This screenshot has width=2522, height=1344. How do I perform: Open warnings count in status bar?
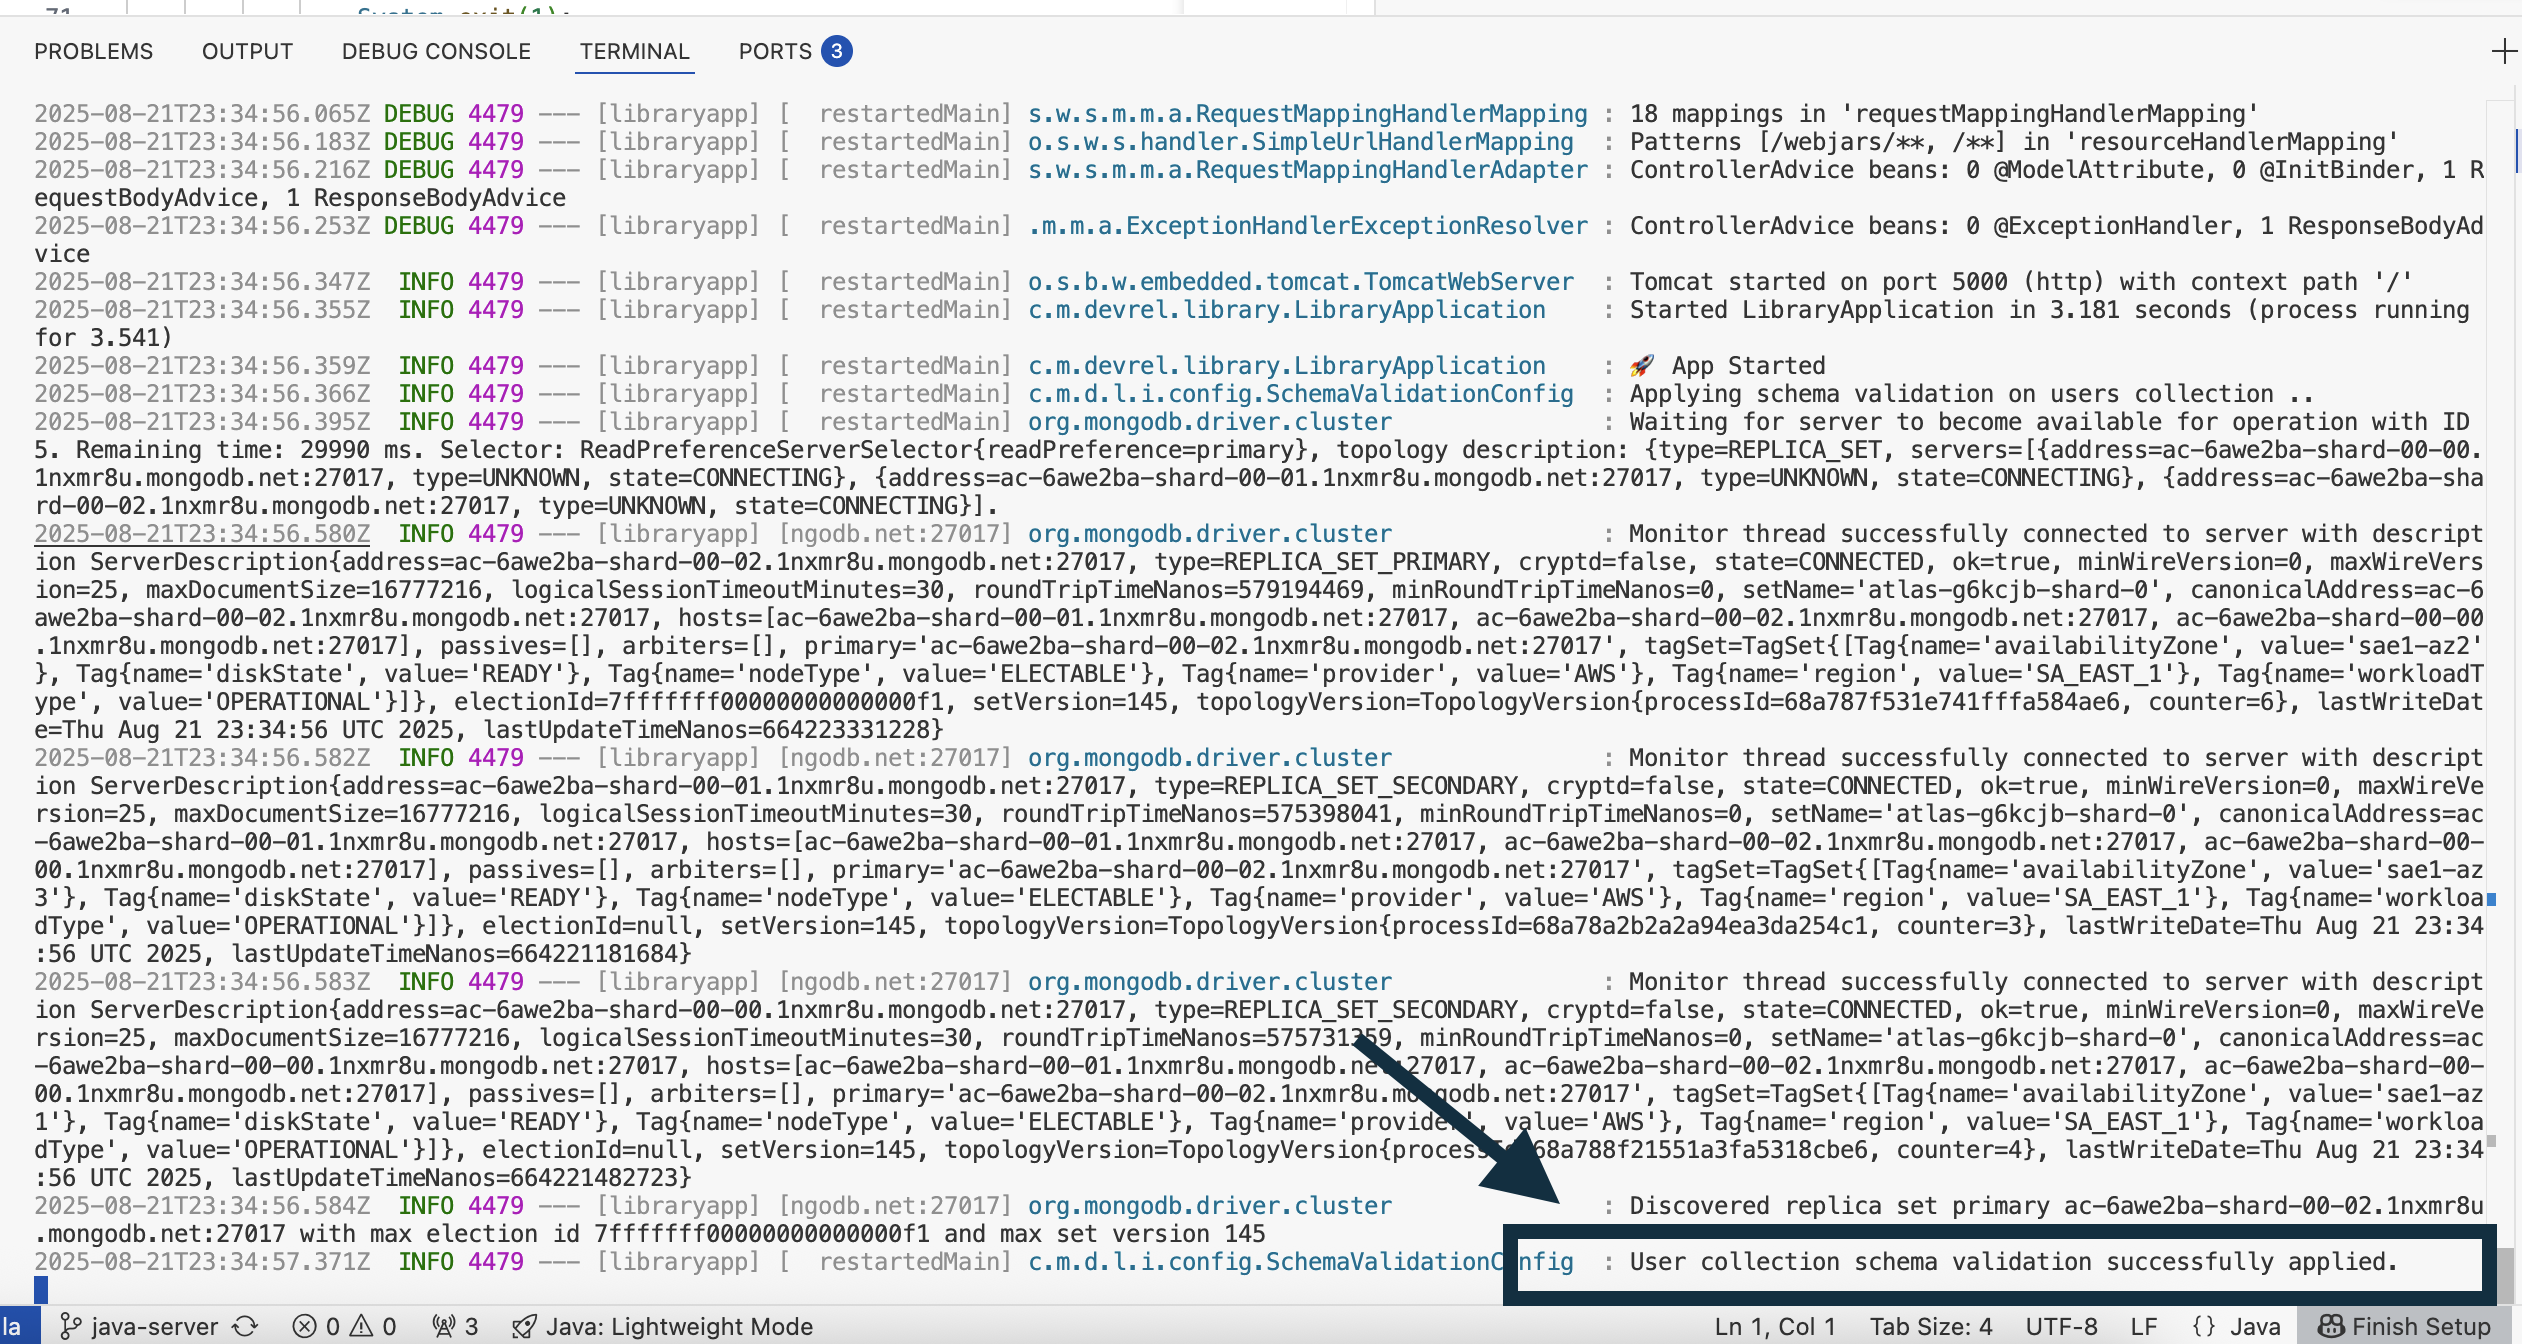[x=372, y=1326]
